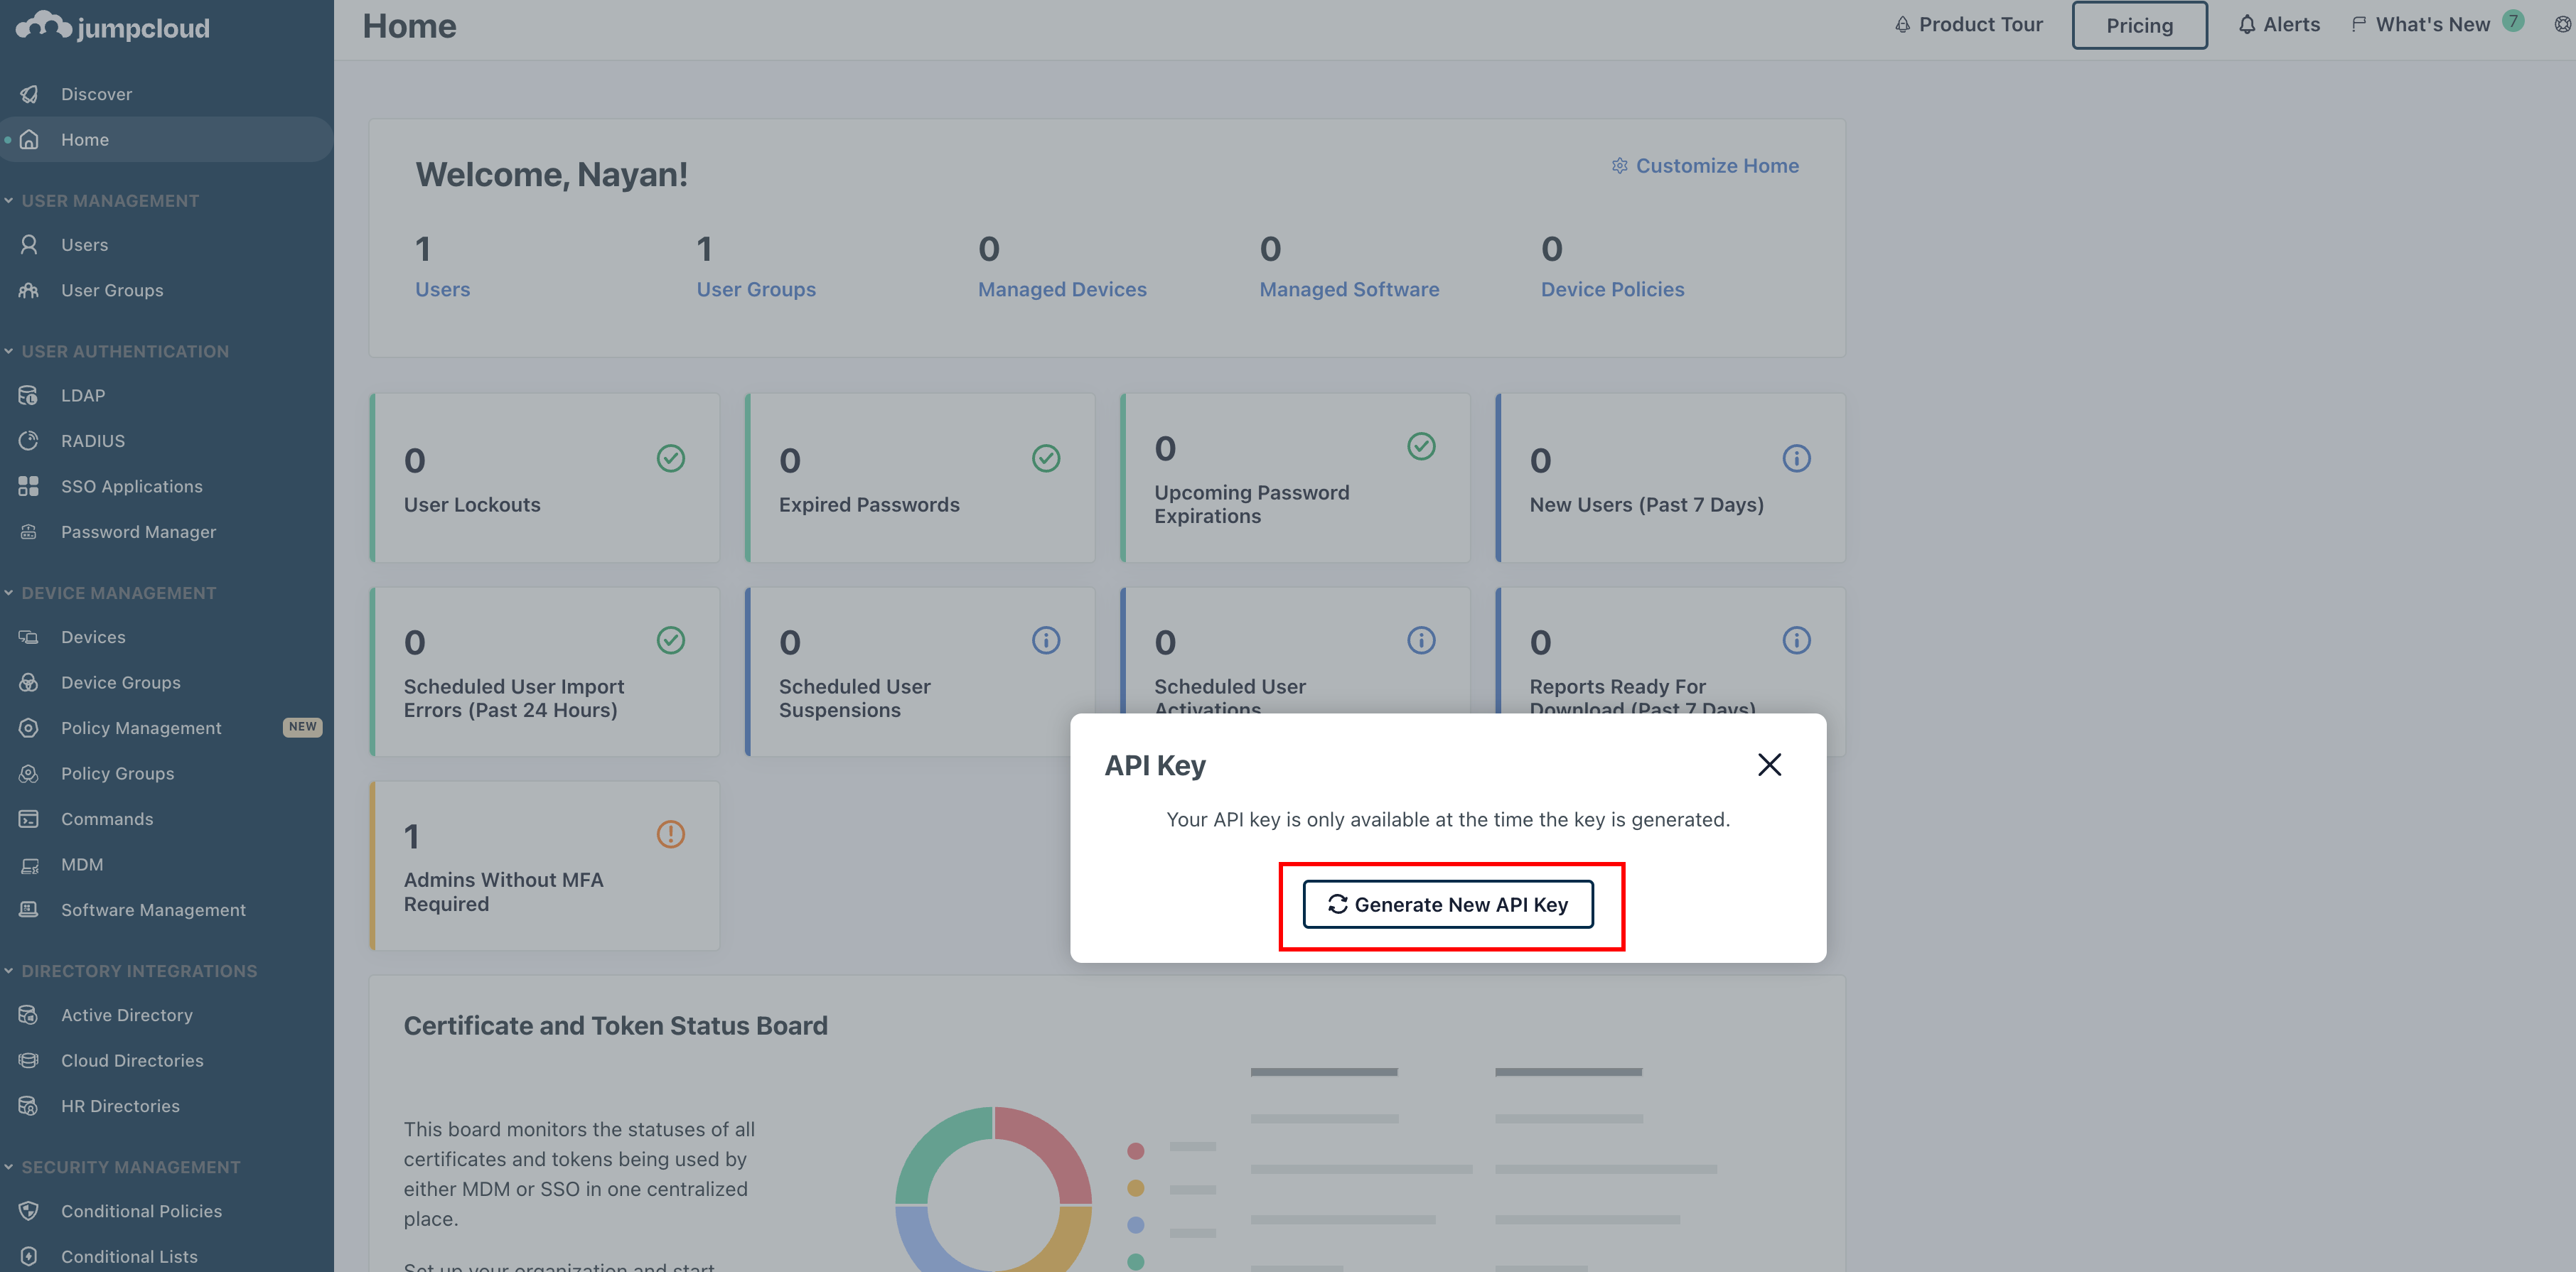Click the SSO Applications grid icon
2576x1272 pixels.
pyautogui.click(x=29, y=486)
